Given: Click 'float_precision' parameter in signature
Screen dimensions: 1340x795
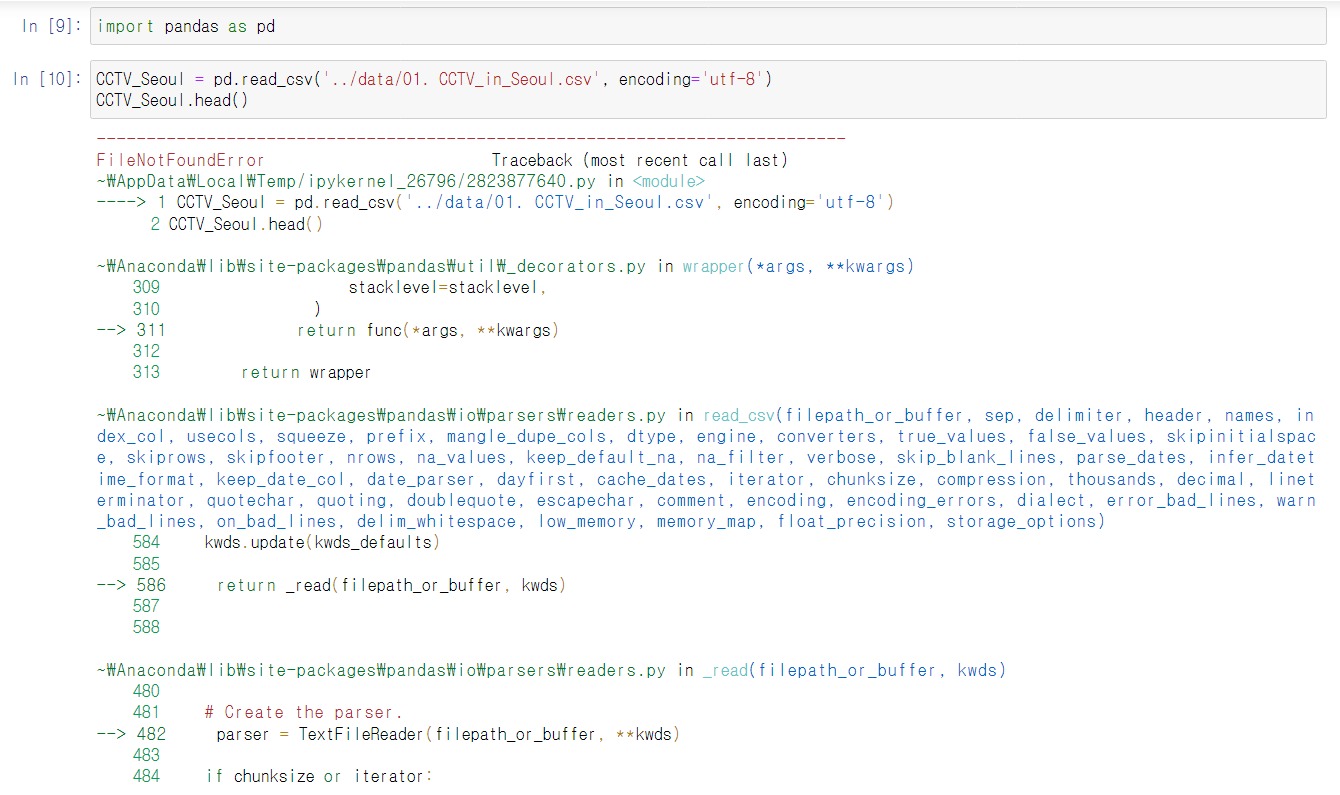Looking at the screenshot, I should tap(851, 521).
